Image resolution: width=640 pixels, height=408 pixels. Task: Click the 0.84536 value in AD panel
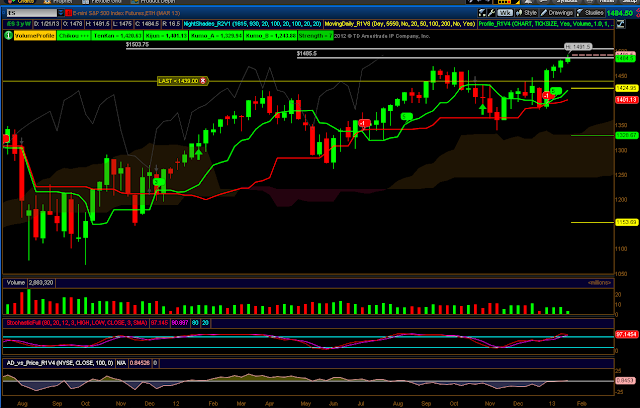pos(140,363)
